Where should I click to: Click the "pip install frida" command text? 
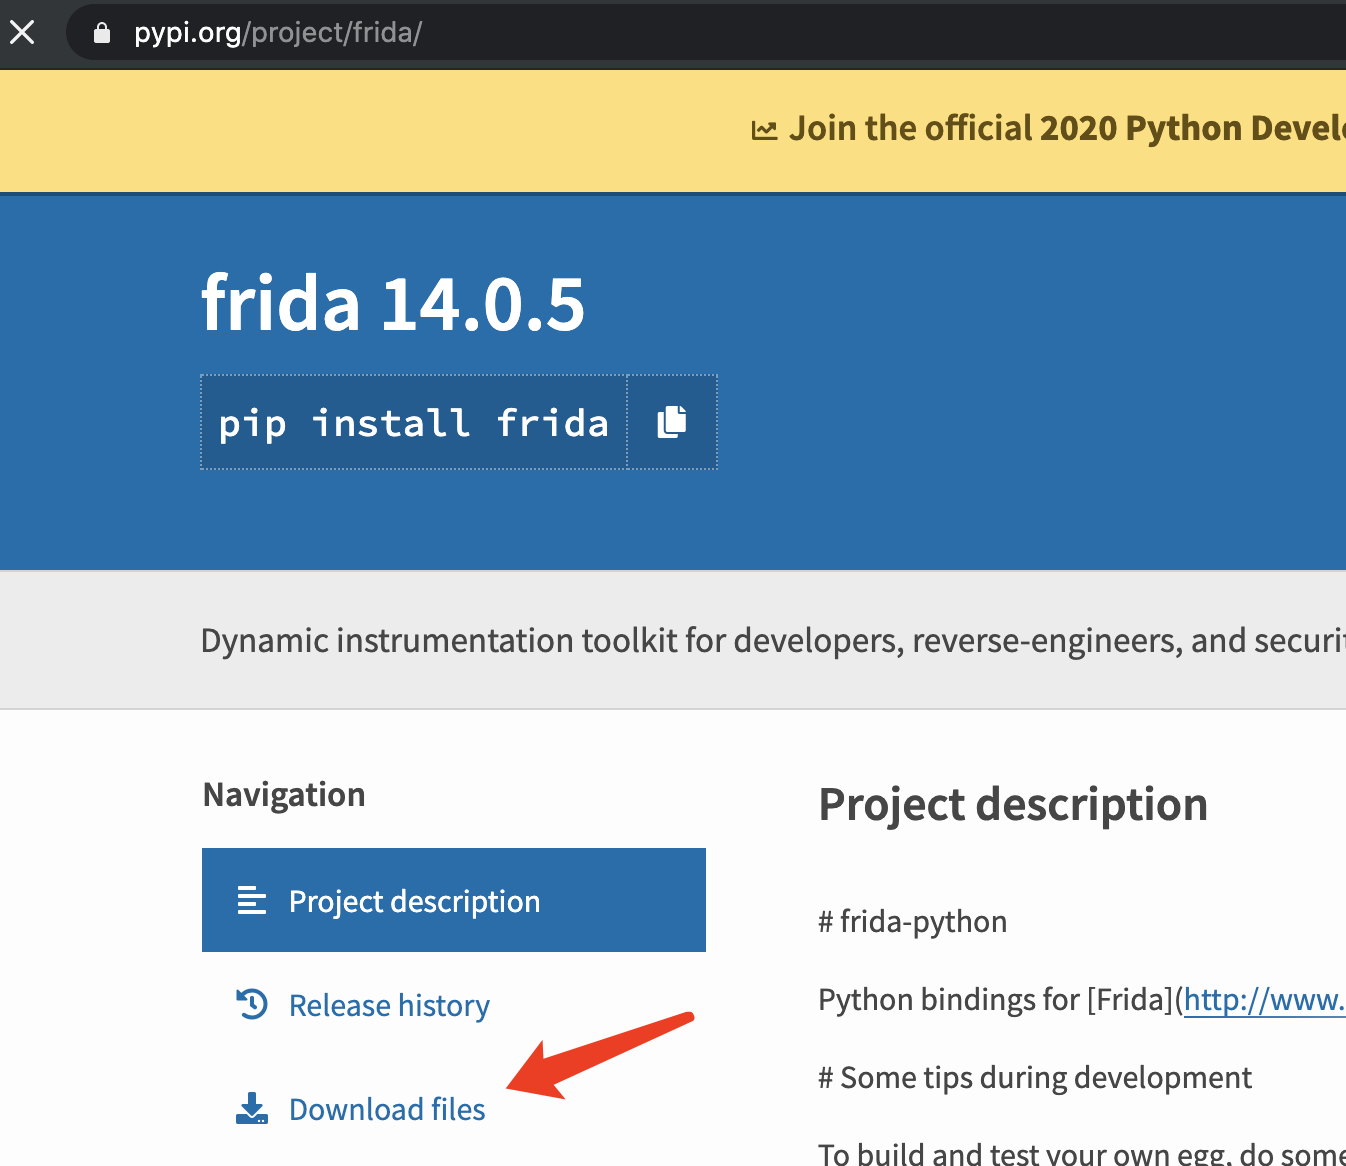point(413,423)
